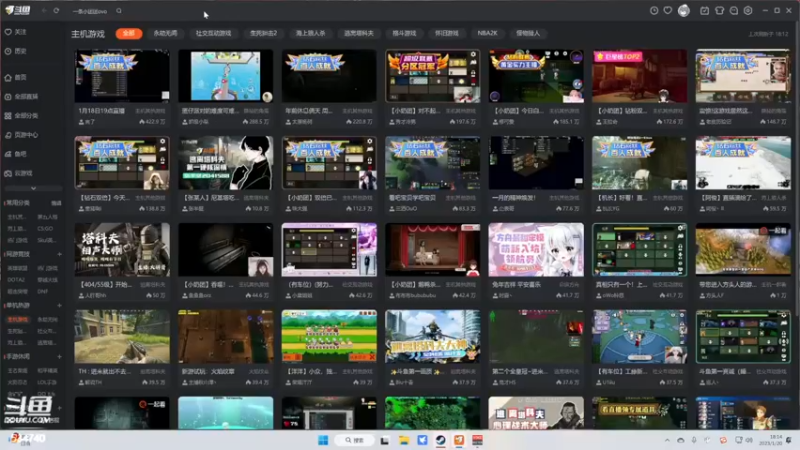Select the 海上狼人杀 tab
The width and height of the screenshot is (800, 450).
click(x=310, y=33)
